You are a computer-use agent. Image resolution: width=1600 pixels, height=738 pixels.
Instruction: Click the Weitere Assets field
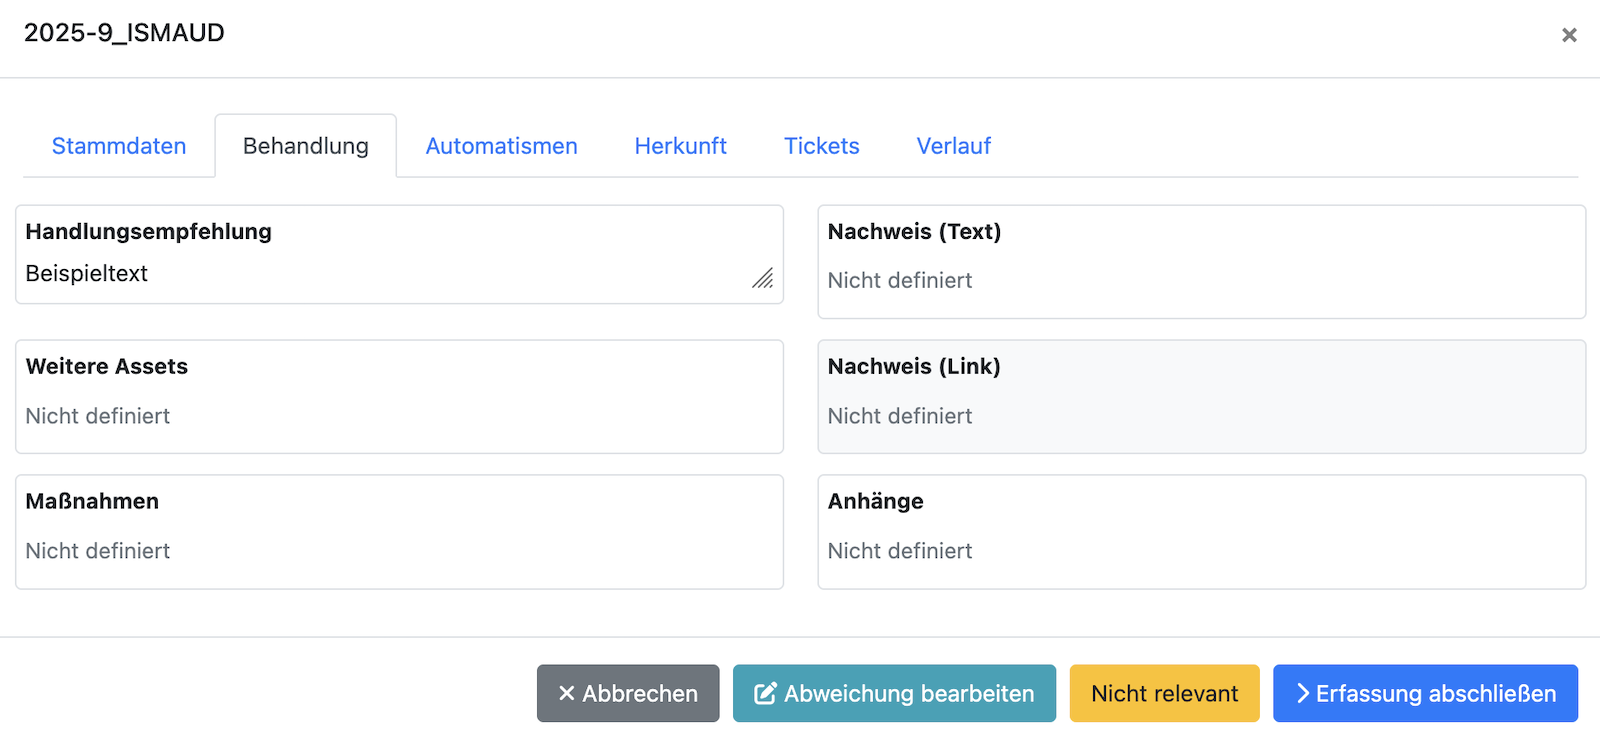pyautogui.click(x=400, y=397)
